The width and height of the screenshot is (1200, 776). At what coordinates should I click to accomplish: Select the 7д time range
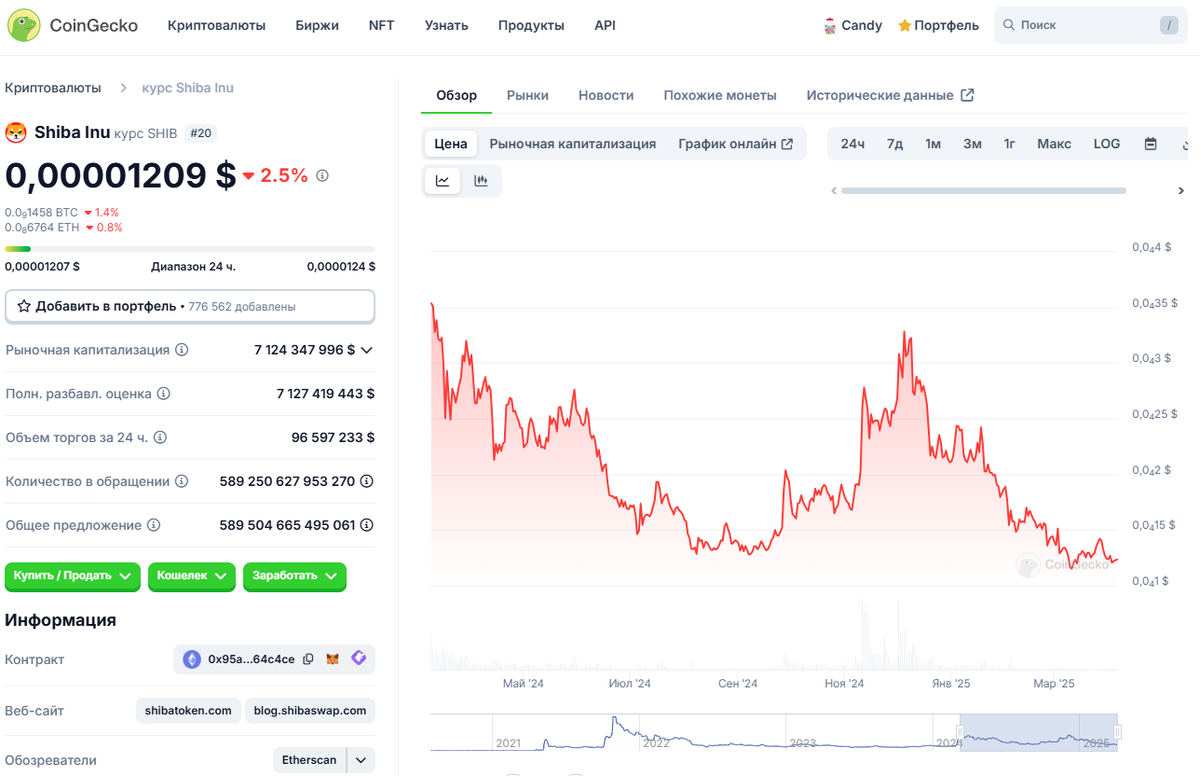895,144
